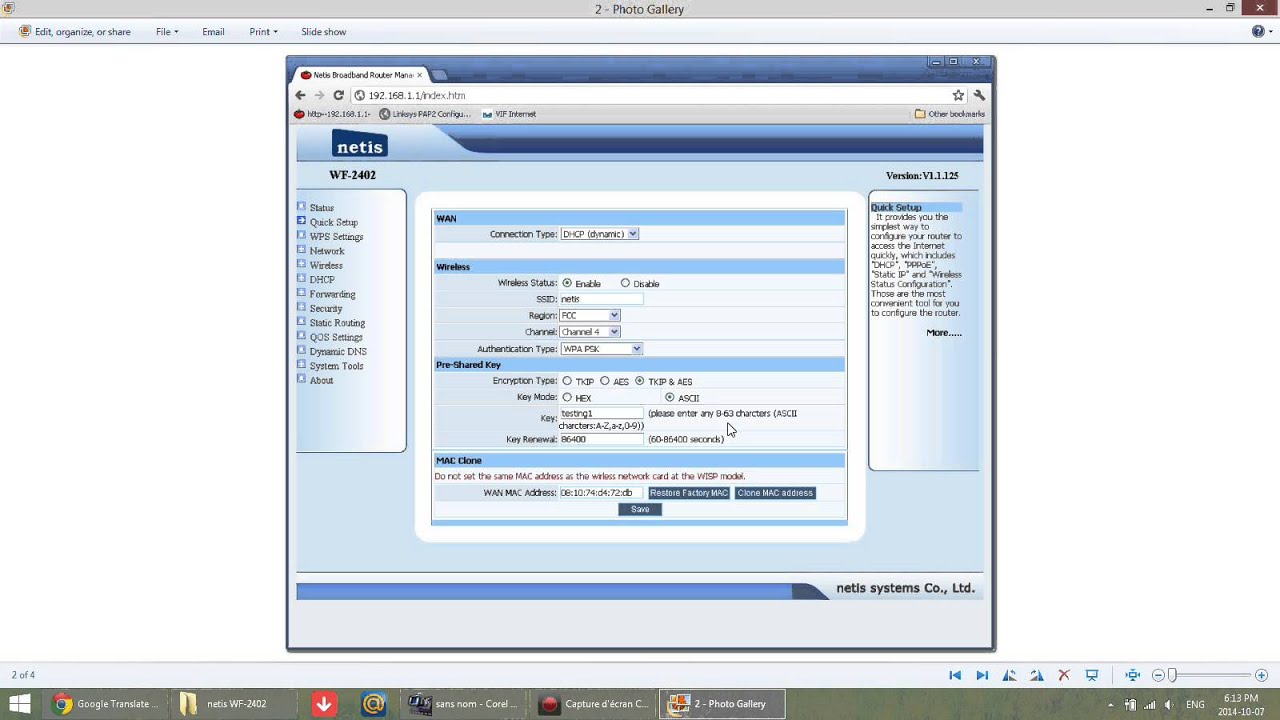Open File menu dropdown
Viewport: 1280px width, 720px height.
(x=167, y=32)
